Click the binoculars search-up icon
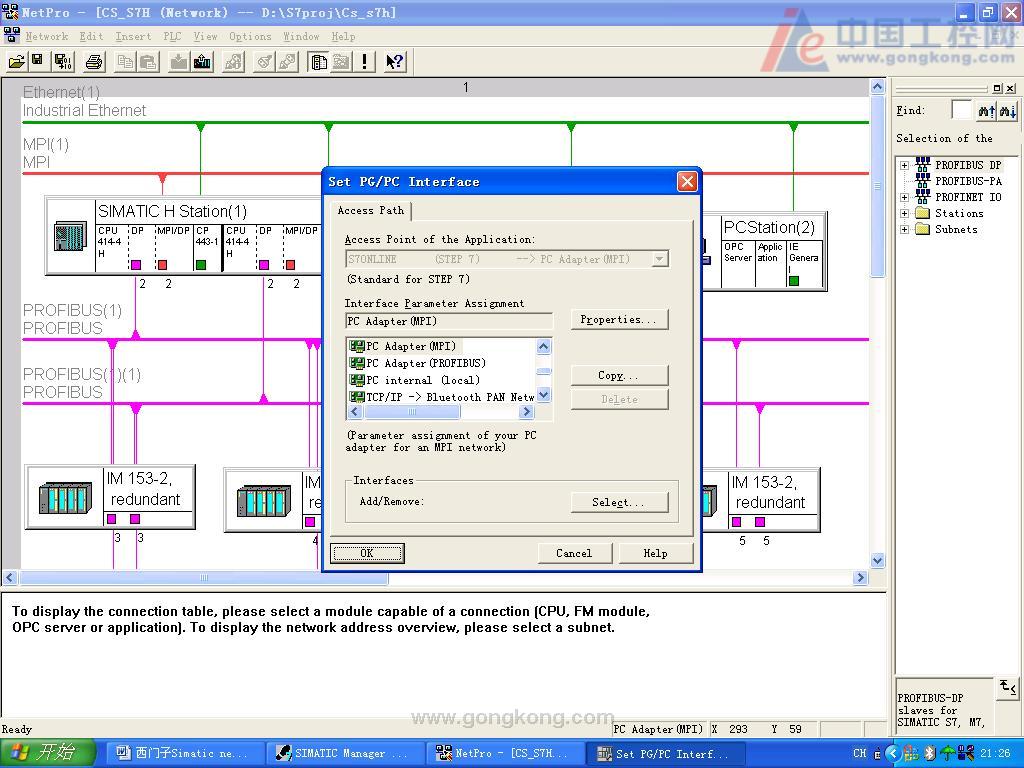The height and width of the screenshot is (768, 1024). point(986,111)
